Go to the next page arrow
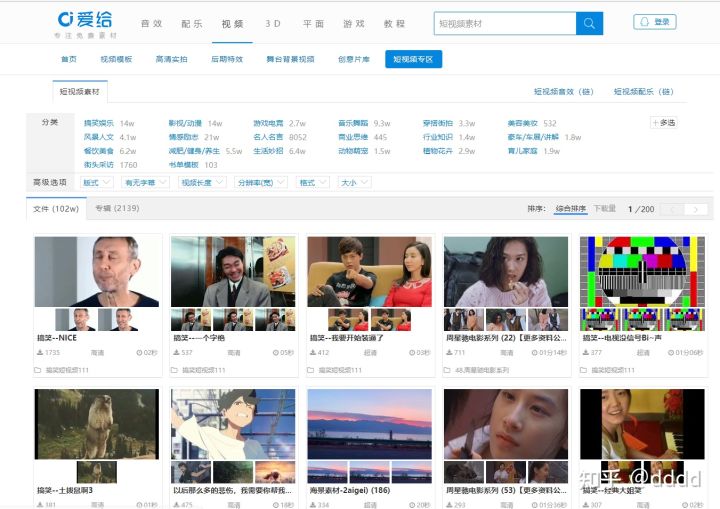The width and height of the screenshot is (720, 509). click(x=696, y=209)
